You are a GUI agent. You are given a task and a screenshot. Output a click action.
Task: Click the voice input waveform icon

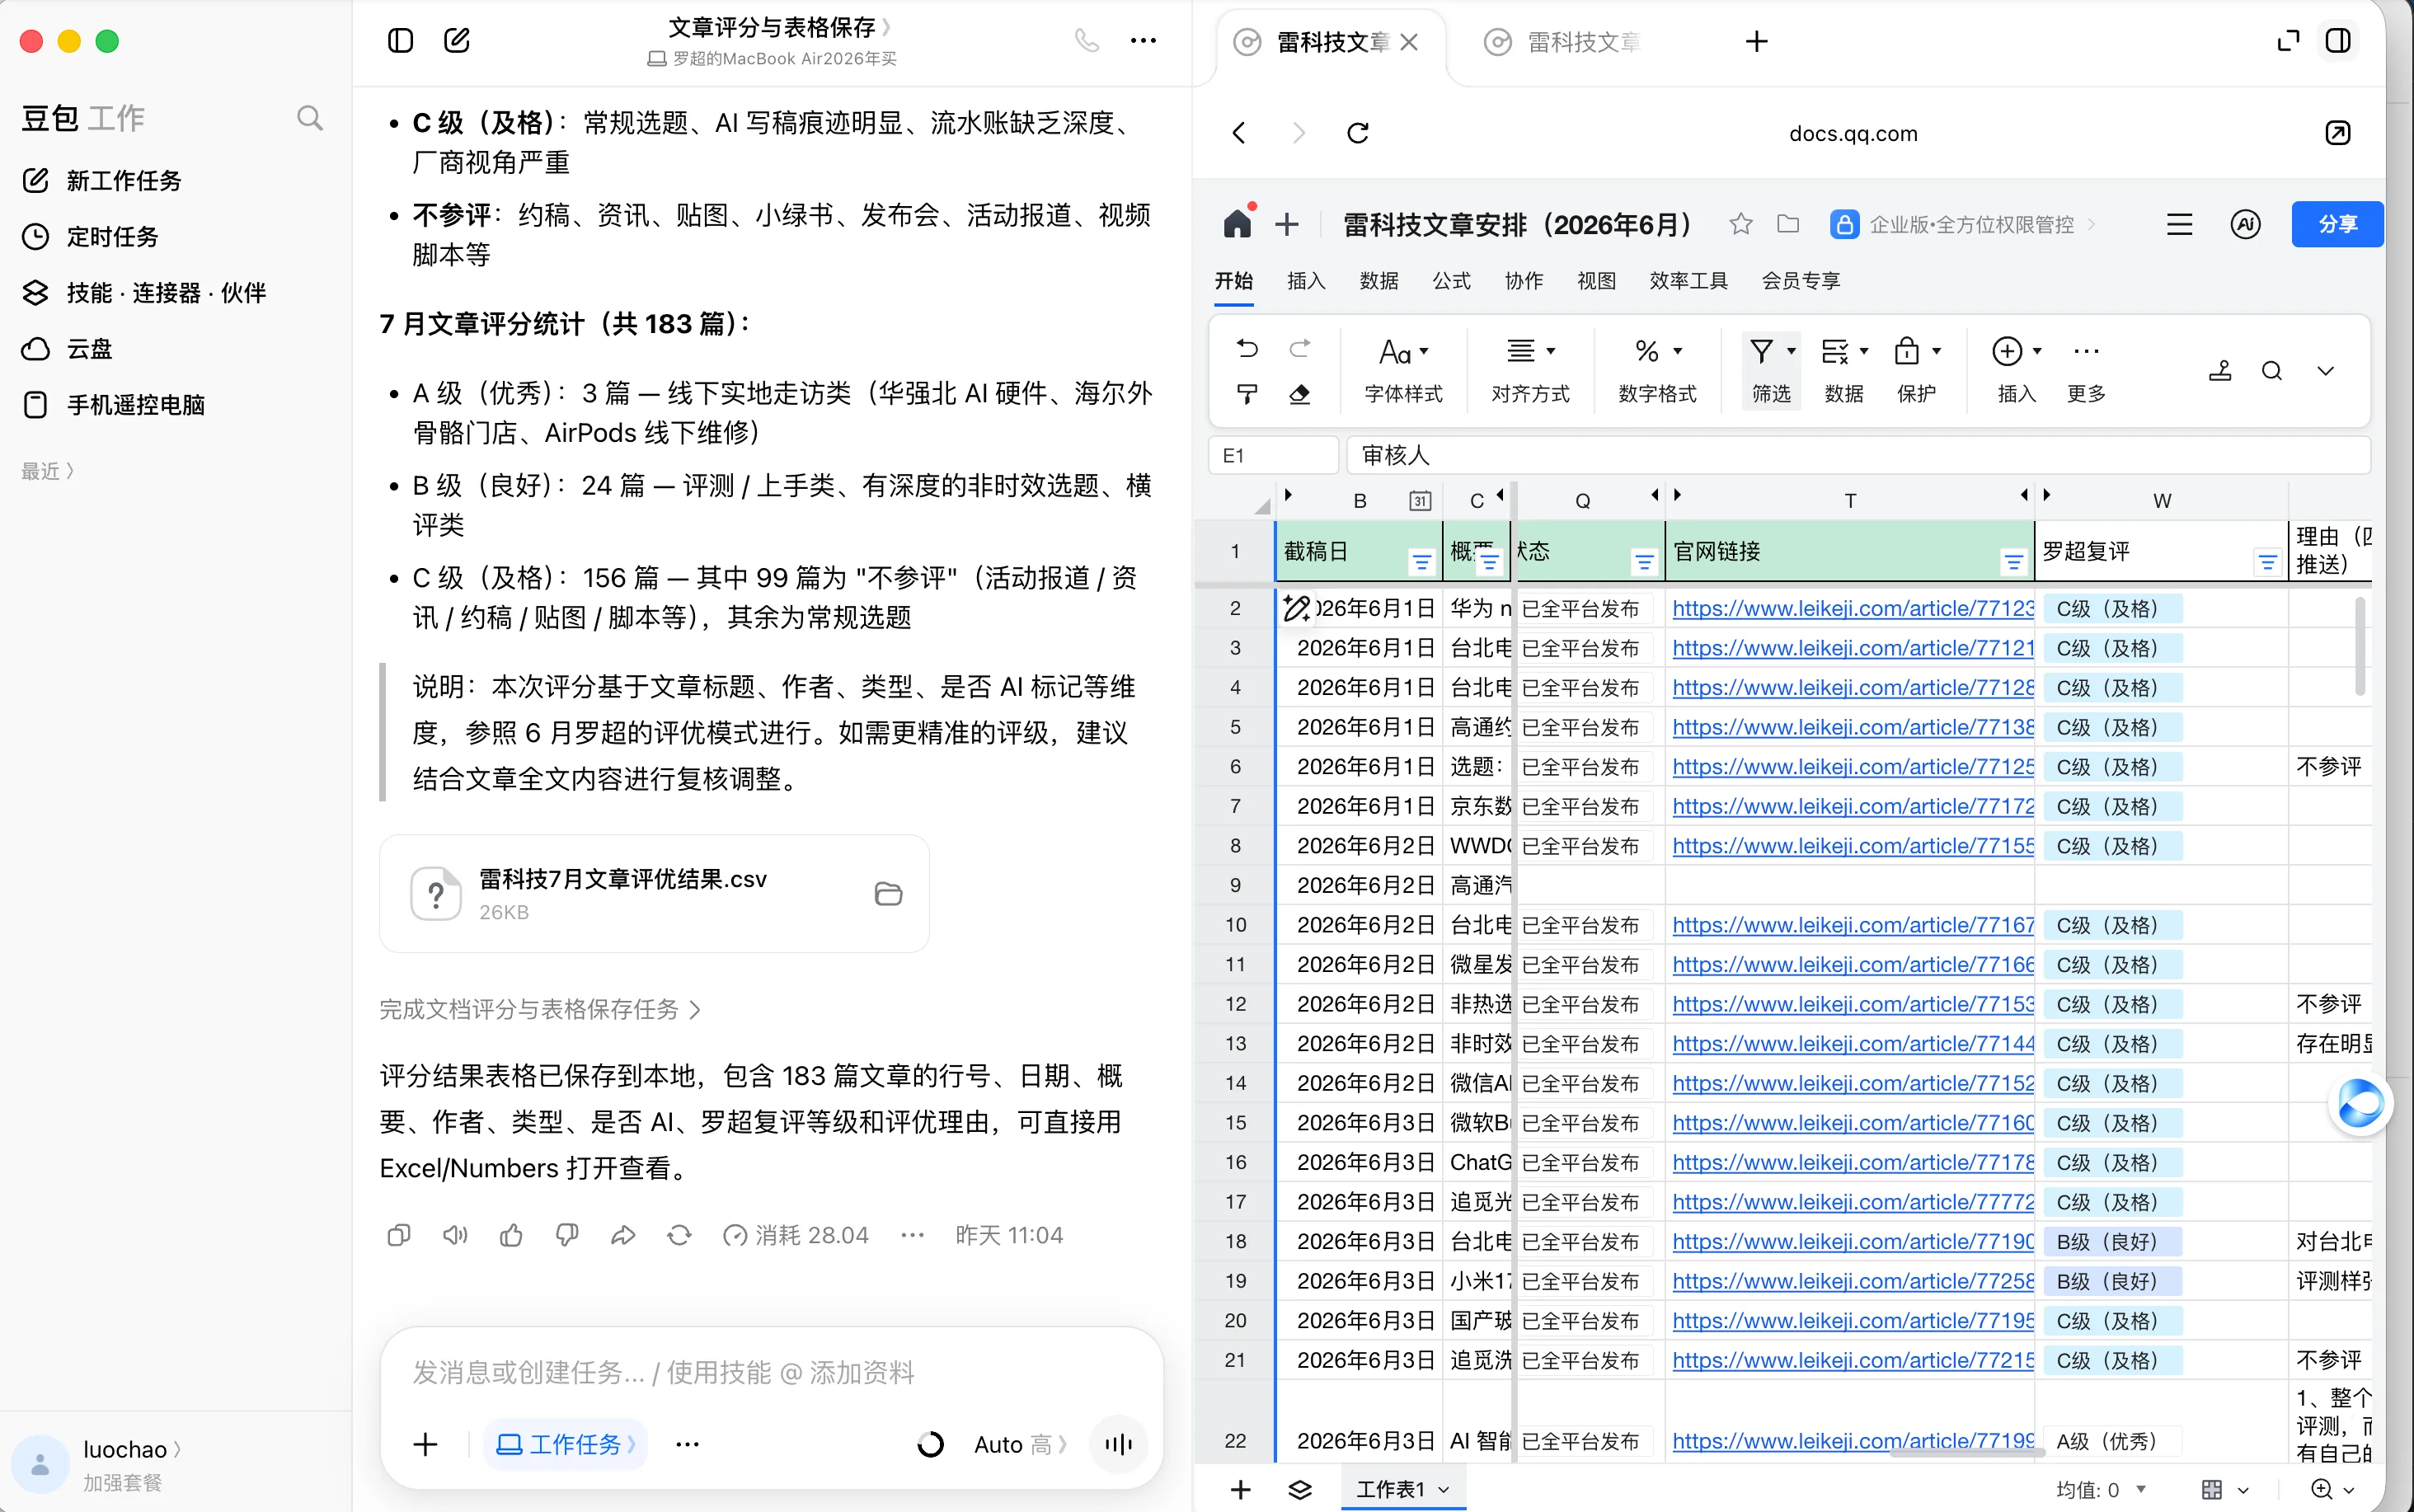(x=1118, y=1444)
